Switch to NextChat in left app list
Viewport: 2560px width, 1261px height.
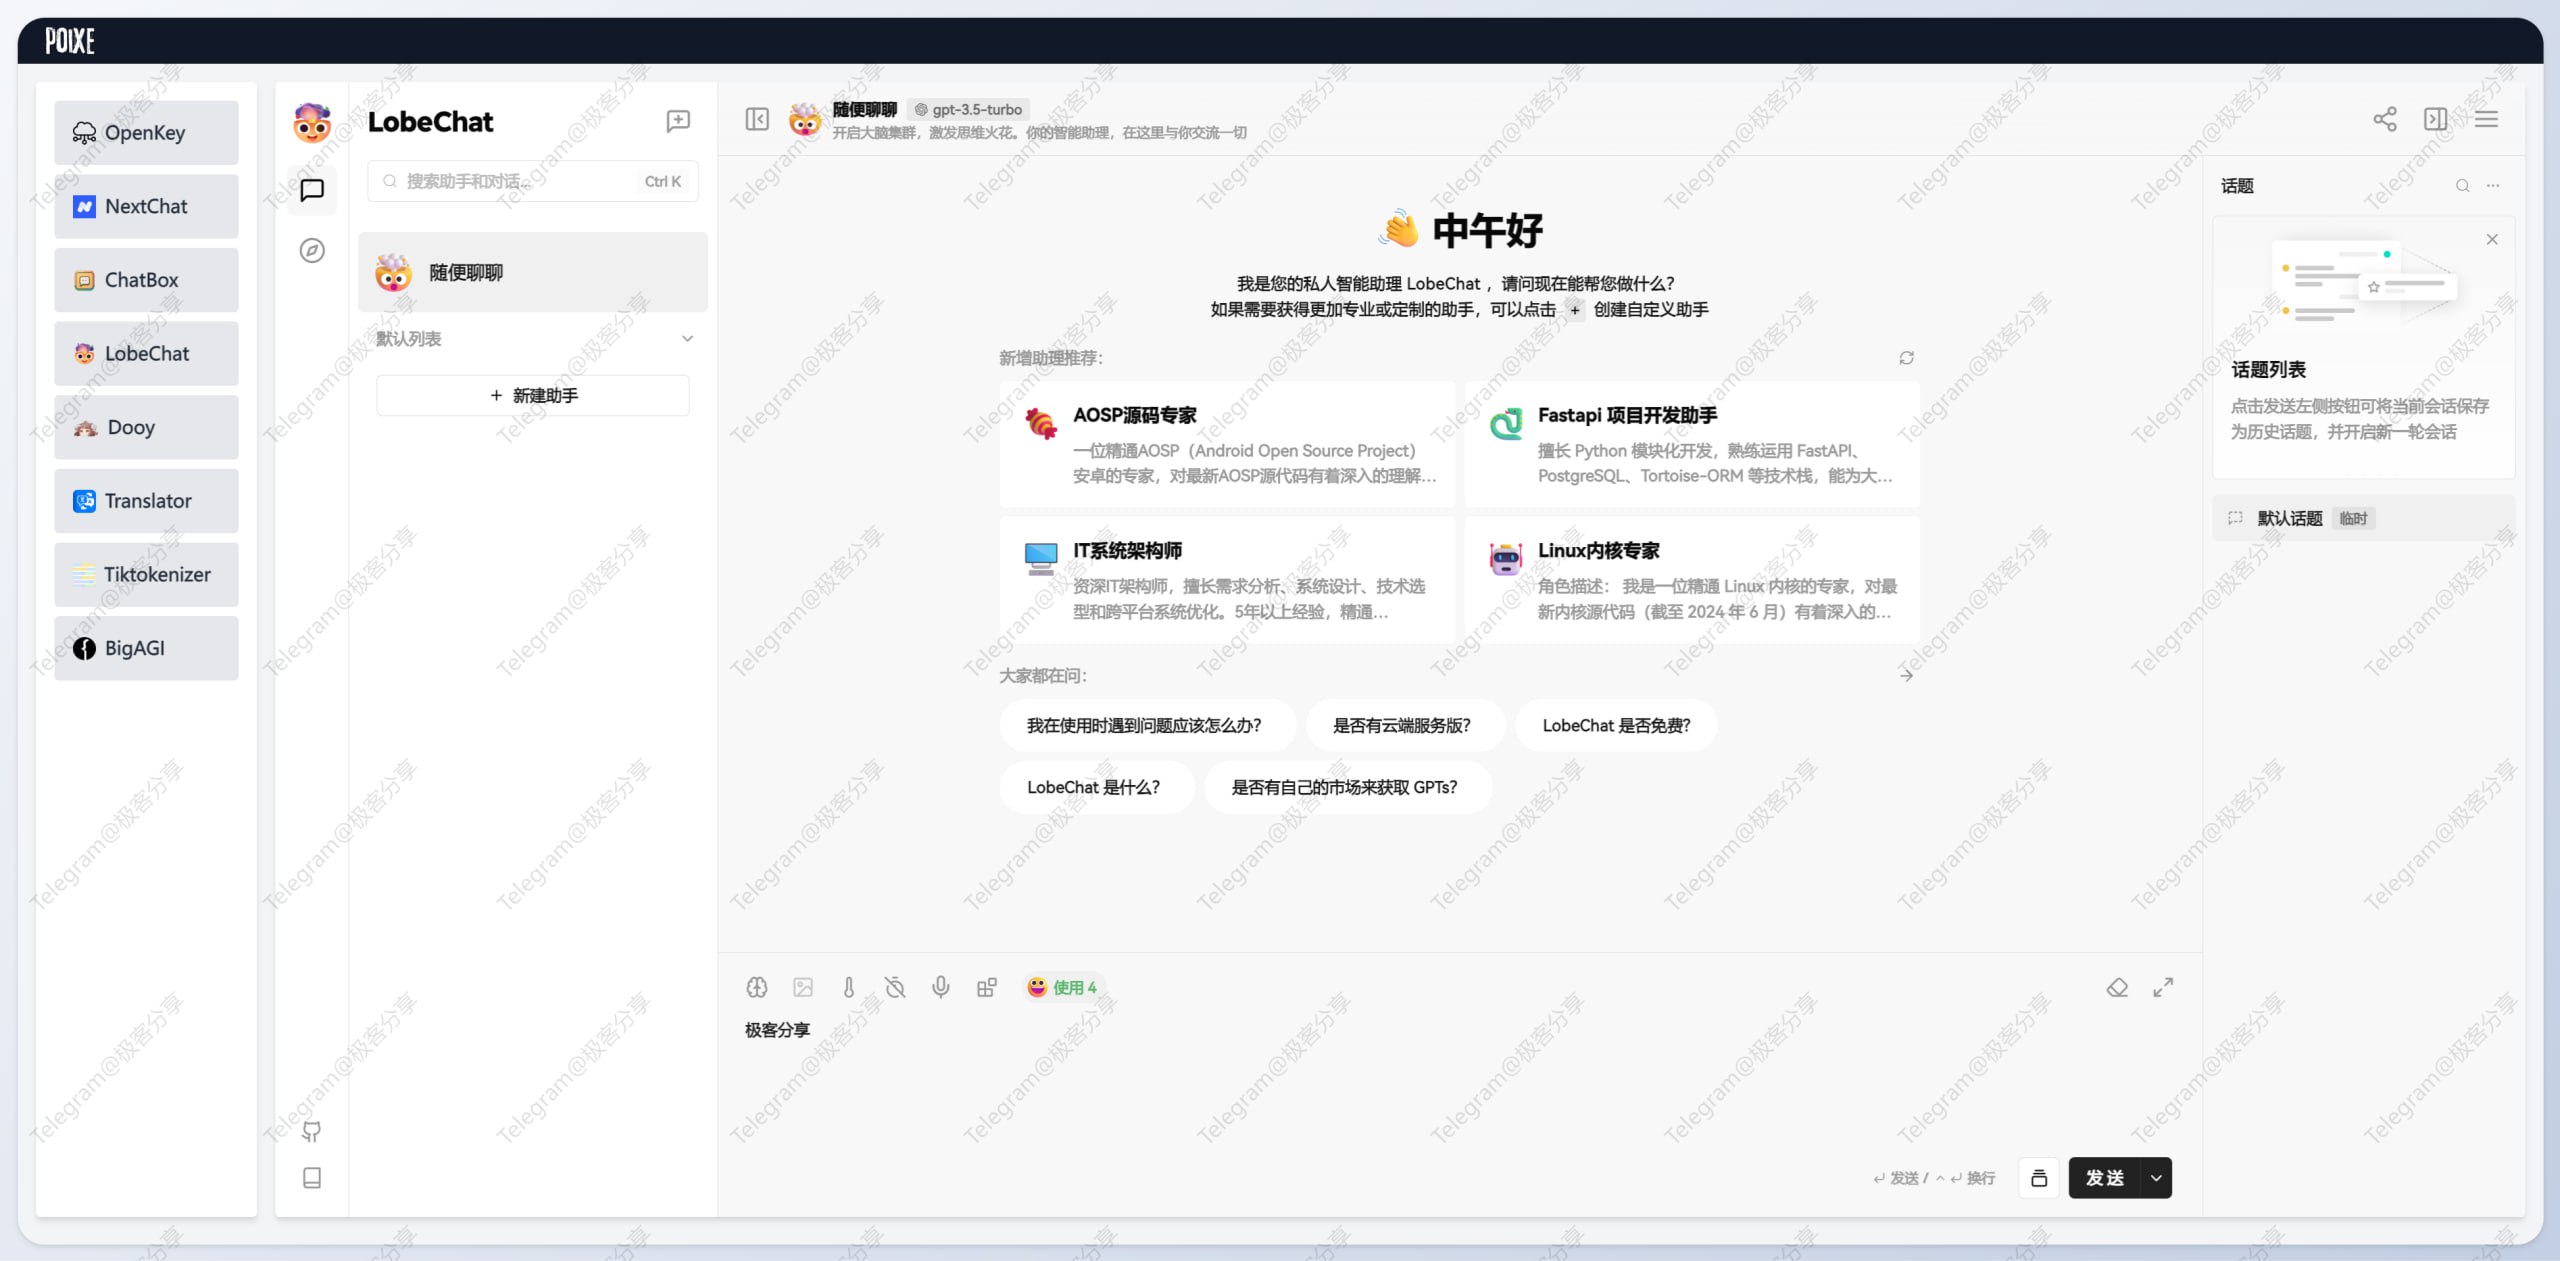(146, 207)
